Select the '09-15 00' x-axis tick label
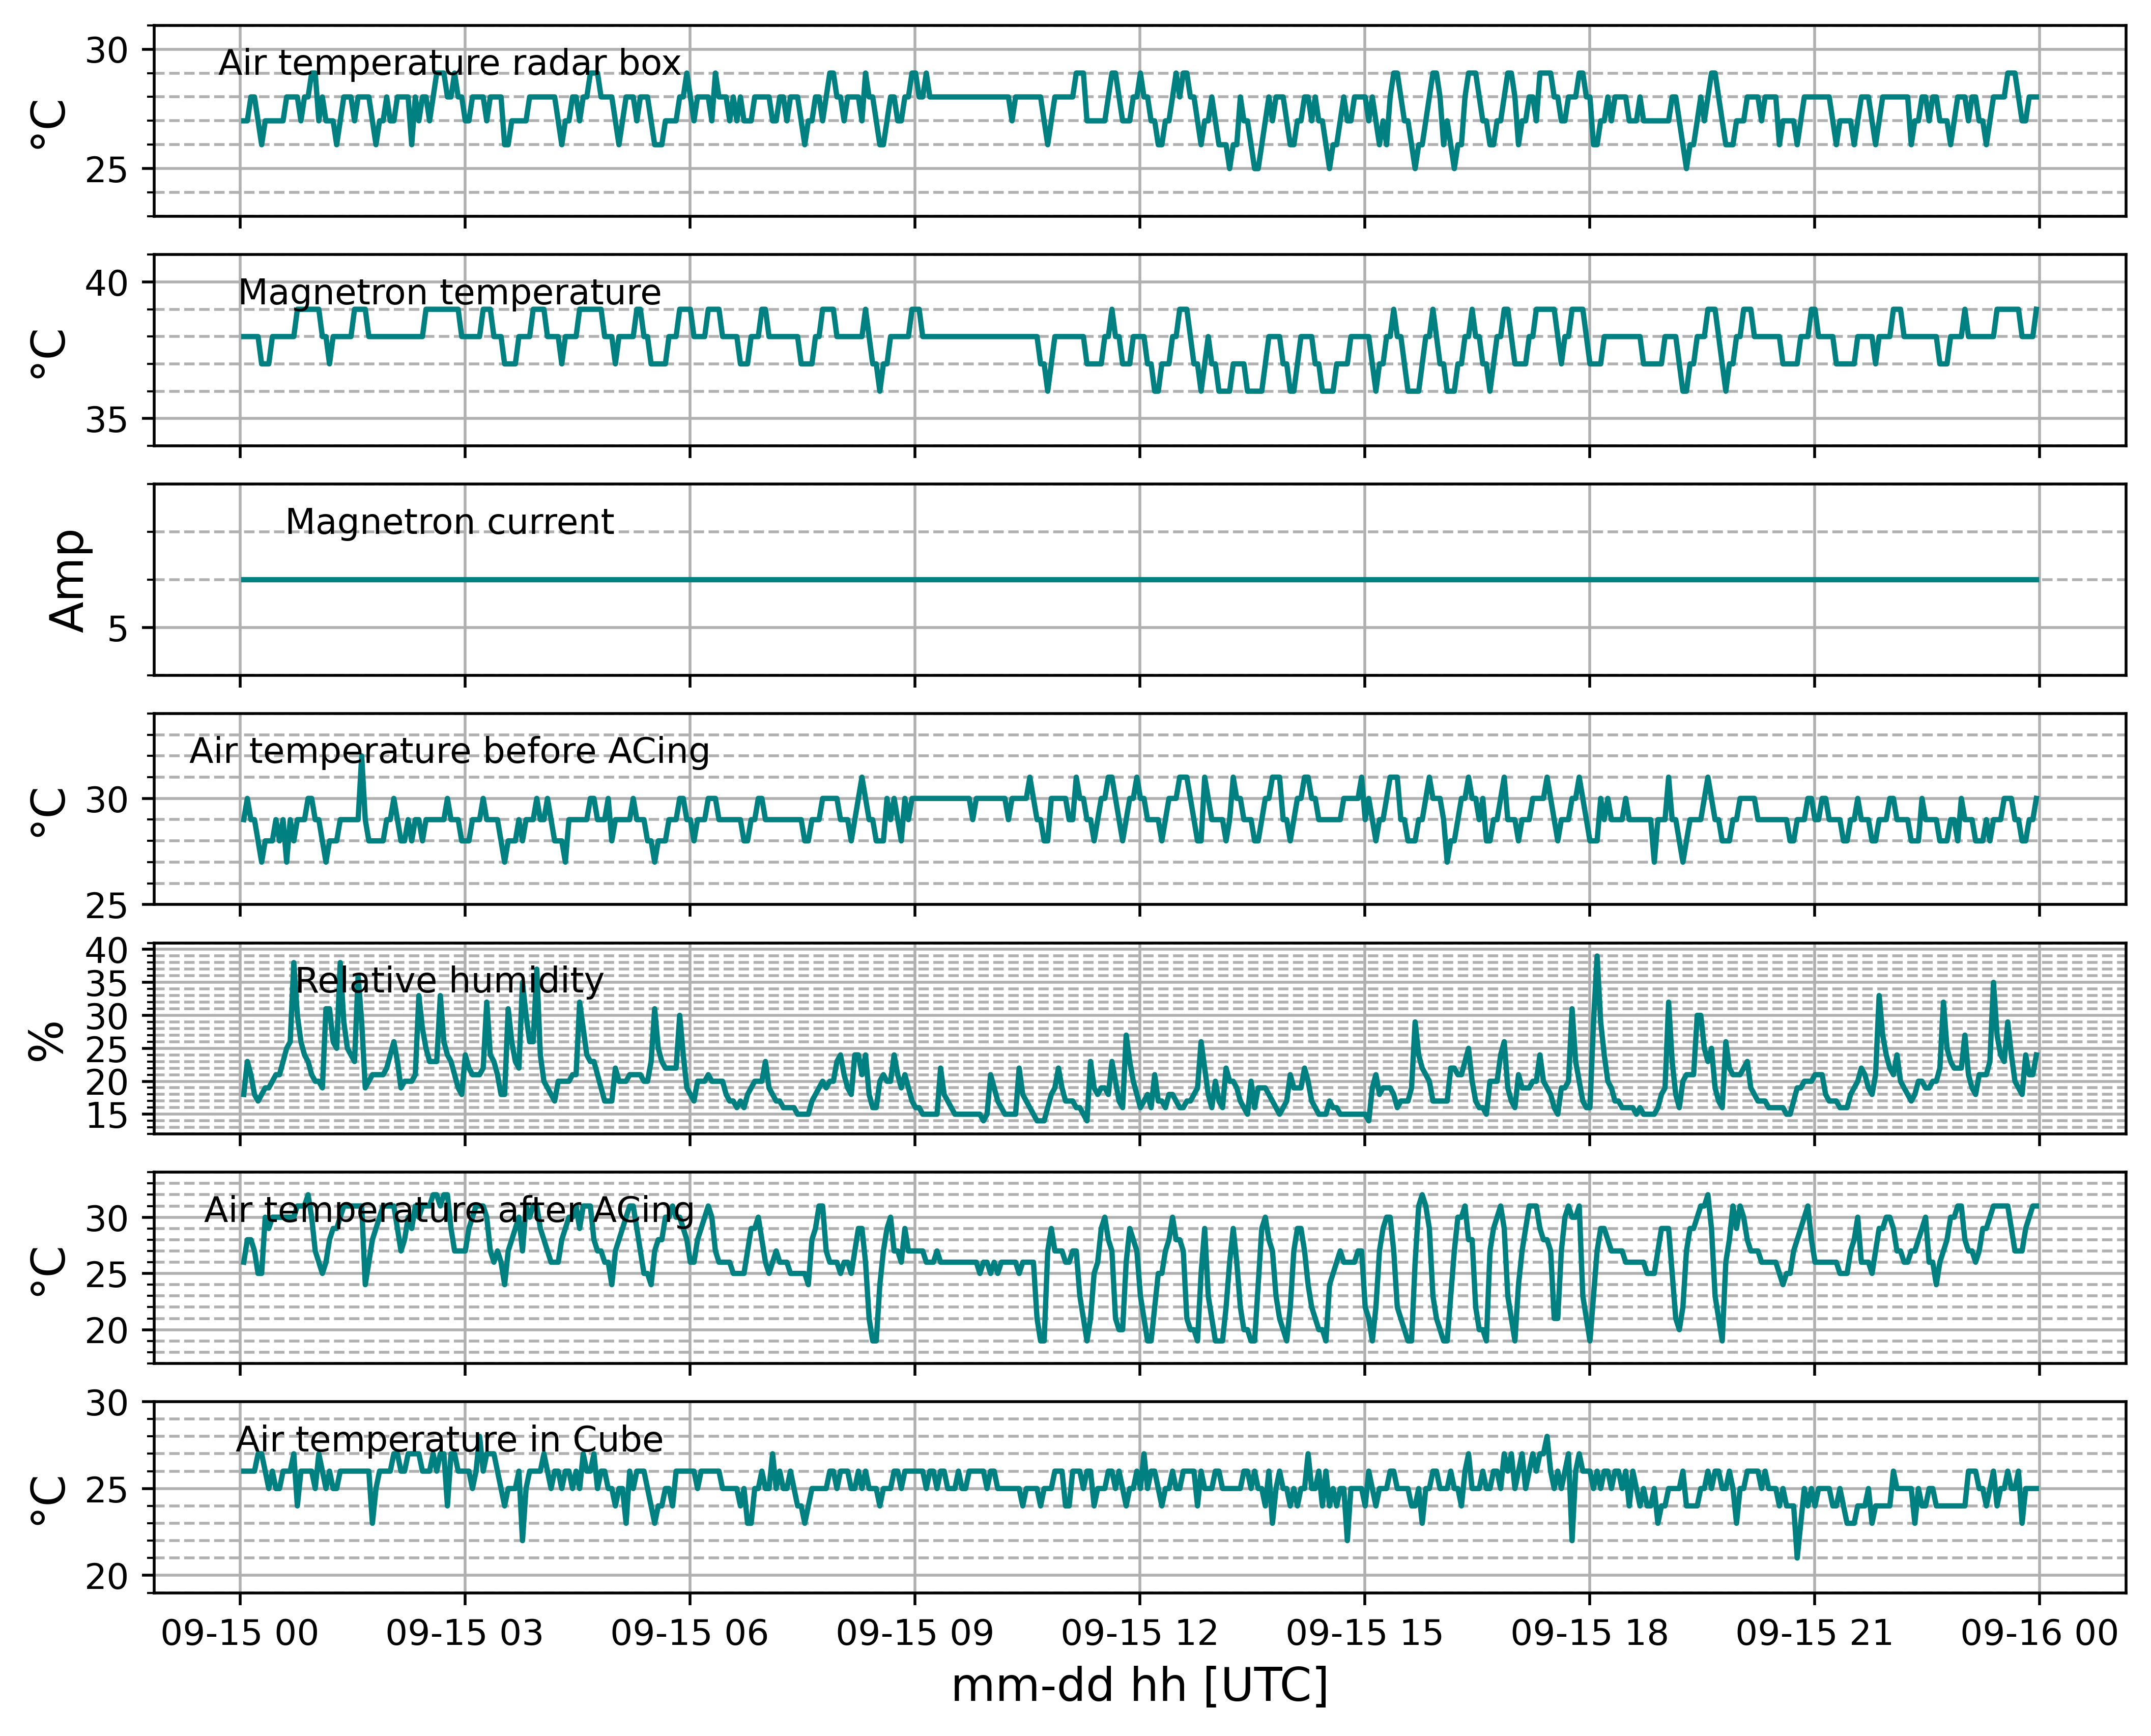The width and height of the screenshot is (2151, 1736). click(x=239, y=1633)
